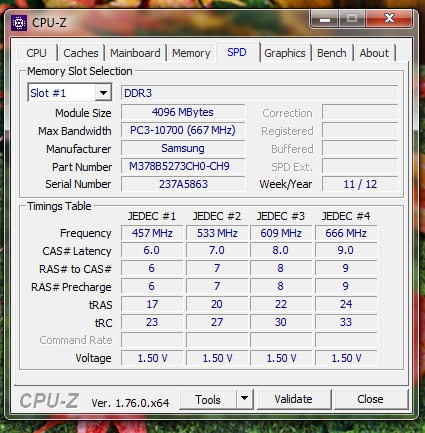Click the Timings Table group label
The image size is (425, 433).
click(x=59, y=206)
